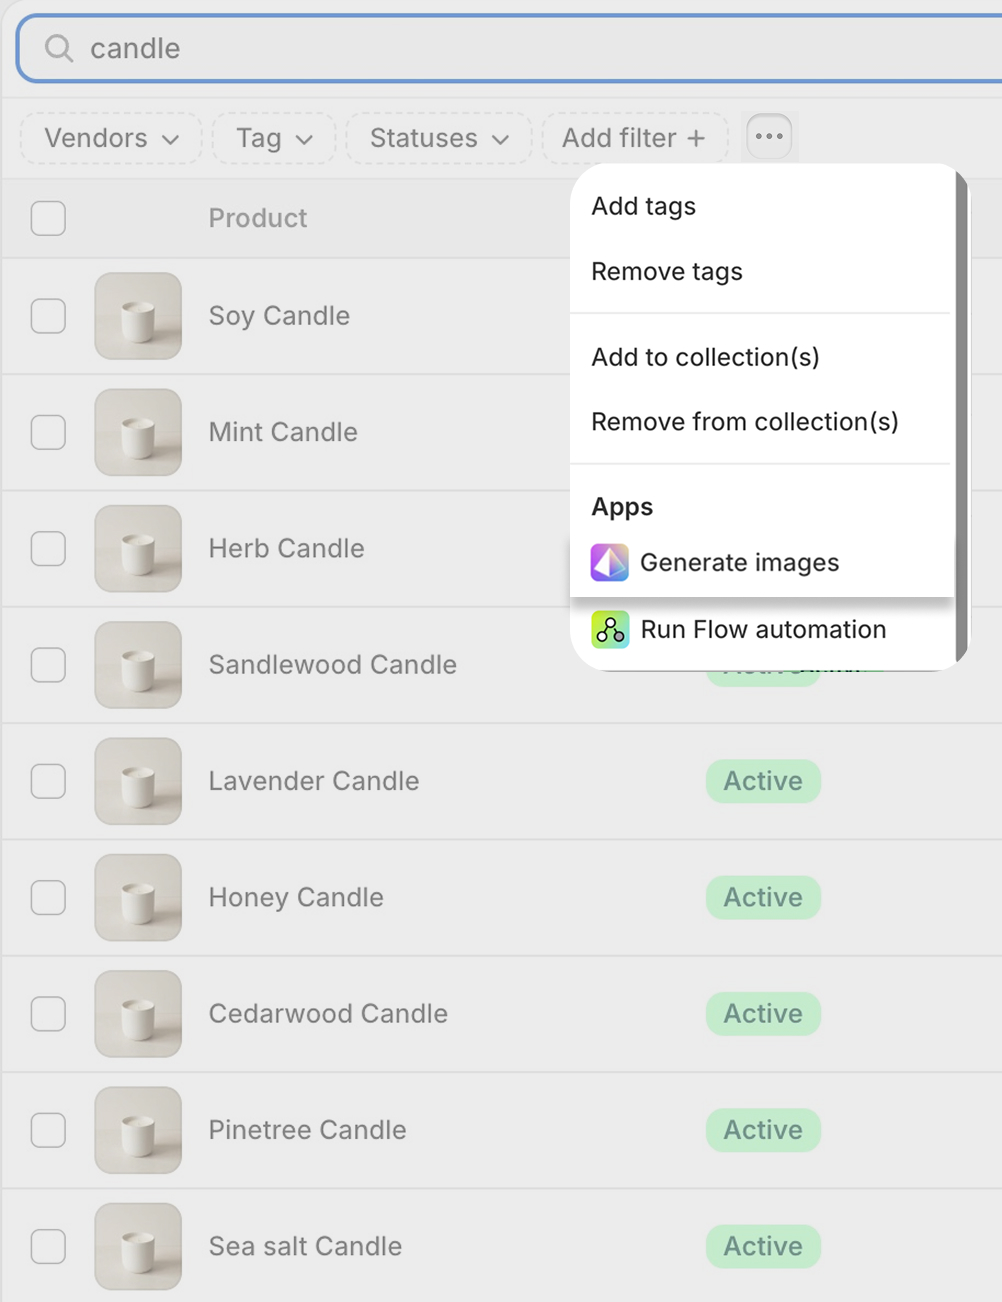Image resolution: width=1002 pixels, height=1302 pixels.
Task: Click the Generate images app icon
Action: 609,562
